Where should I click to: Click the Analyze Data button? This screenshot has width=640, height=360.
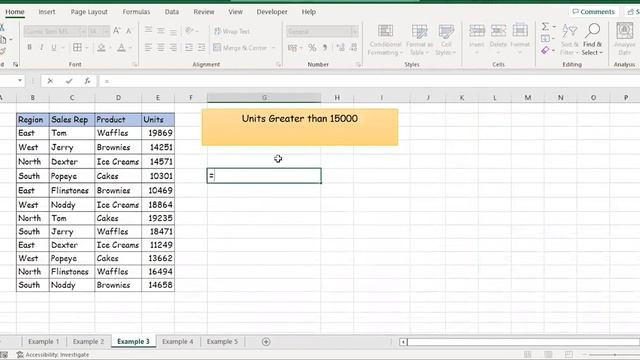click(624, 40)
